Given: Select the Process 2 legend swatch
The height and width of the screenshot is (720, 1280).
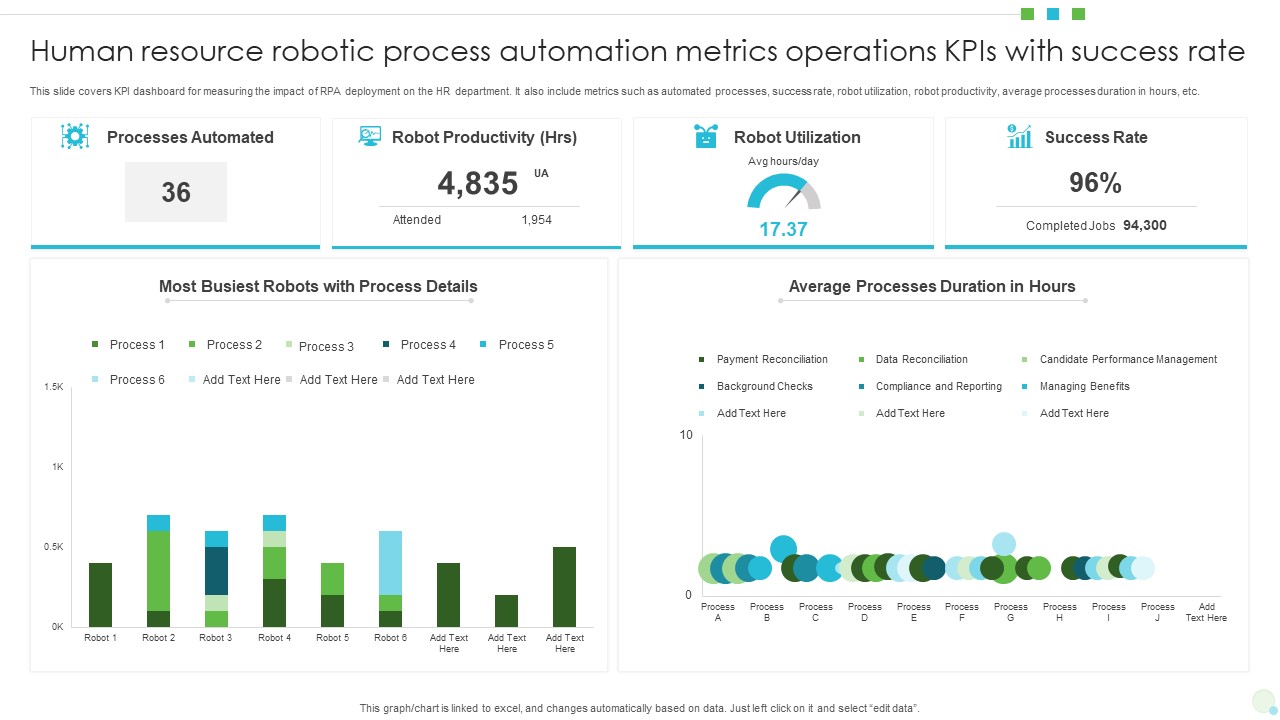Looking at the screenshot, I should pyautogui.click(x=192, y=345).
